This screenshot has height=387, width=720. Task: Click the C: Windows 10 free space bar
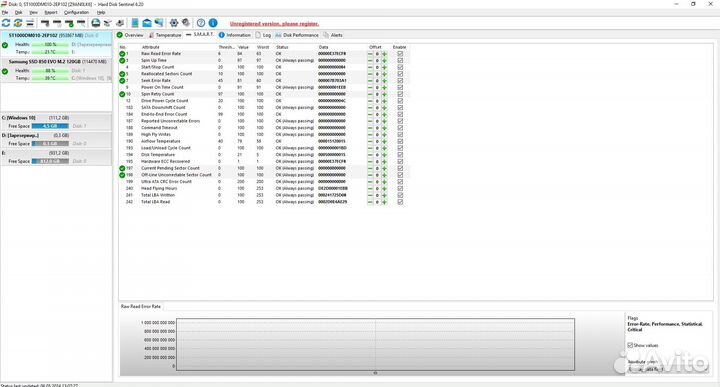point(50,126)
